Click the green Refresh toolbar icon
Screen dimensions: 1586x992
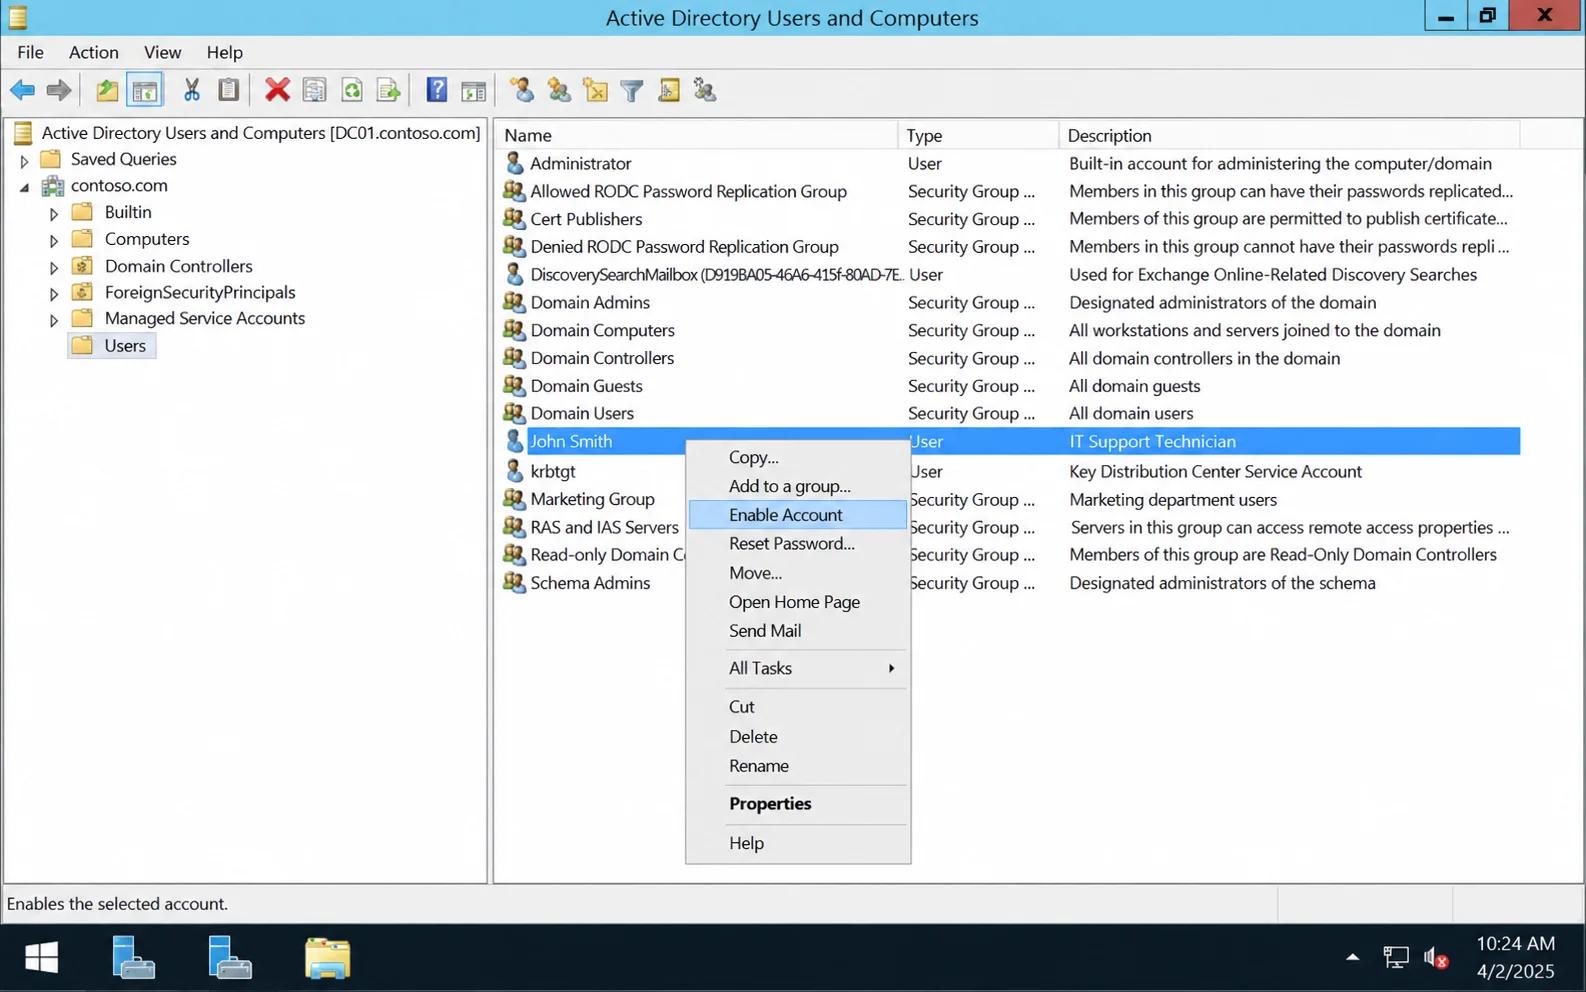(x=352, y=91)
